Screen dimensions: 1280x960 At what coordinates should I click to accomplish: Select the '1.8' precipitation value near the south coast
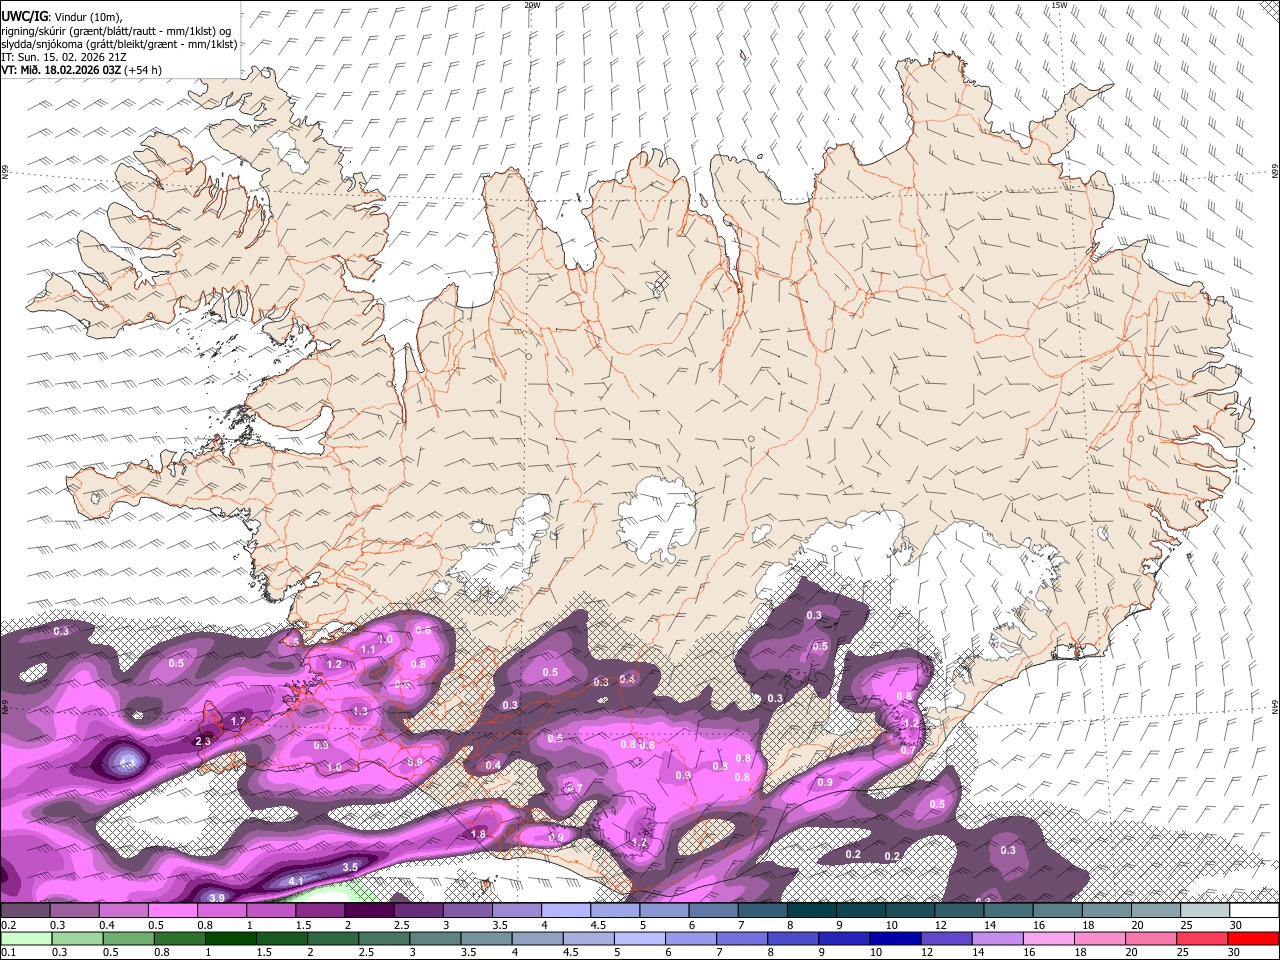(x=478, y=834)
